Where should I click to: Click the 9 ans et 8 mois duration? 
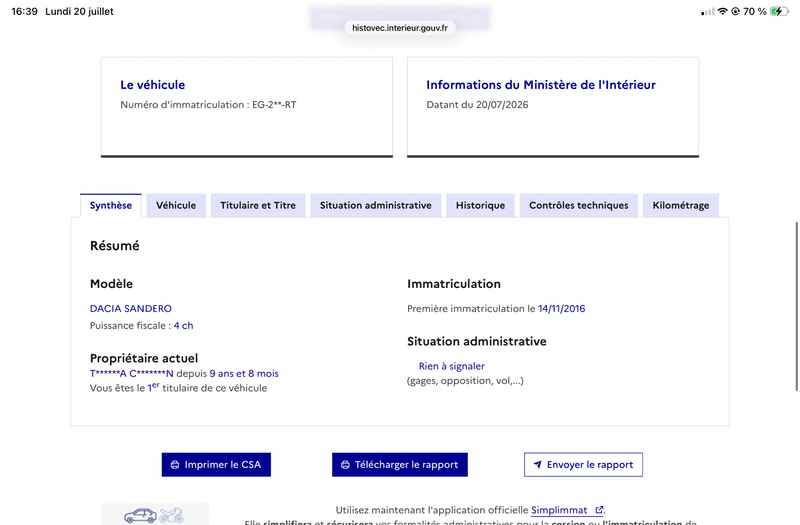pos(244,373)
